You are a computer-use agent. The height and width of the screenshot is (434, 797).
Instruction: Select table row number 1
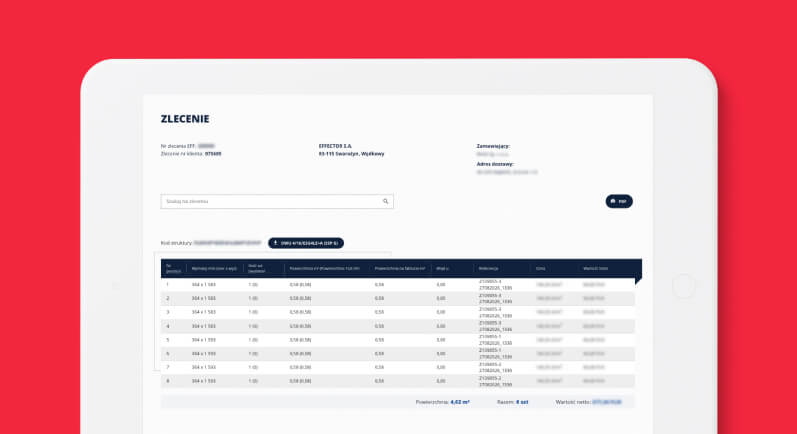pyautogui.click(x=398, y=285)
